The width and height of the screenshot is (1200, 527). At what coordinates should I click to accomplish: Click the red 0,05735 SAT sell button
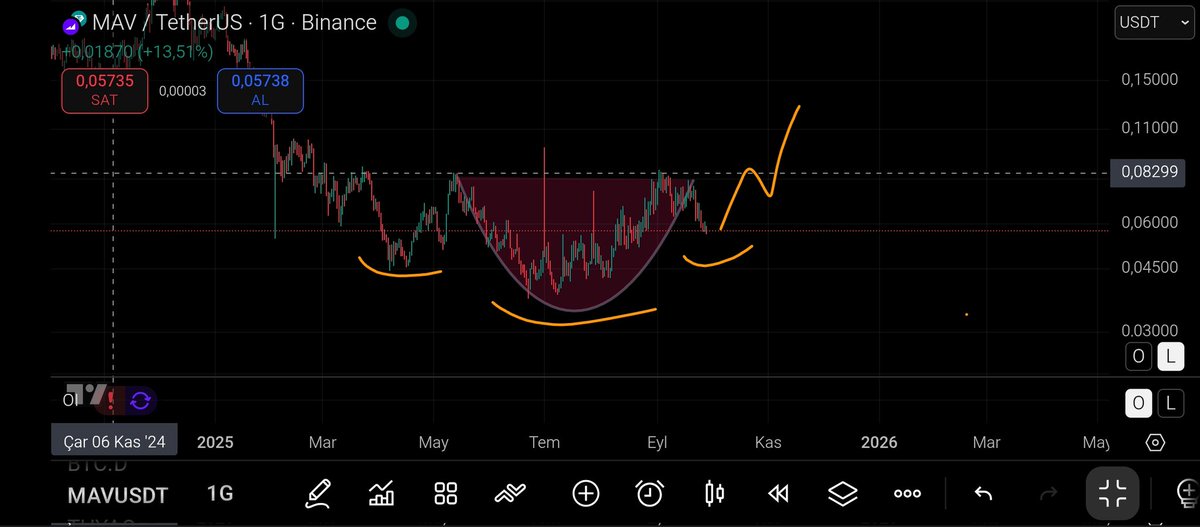(104, 90)
